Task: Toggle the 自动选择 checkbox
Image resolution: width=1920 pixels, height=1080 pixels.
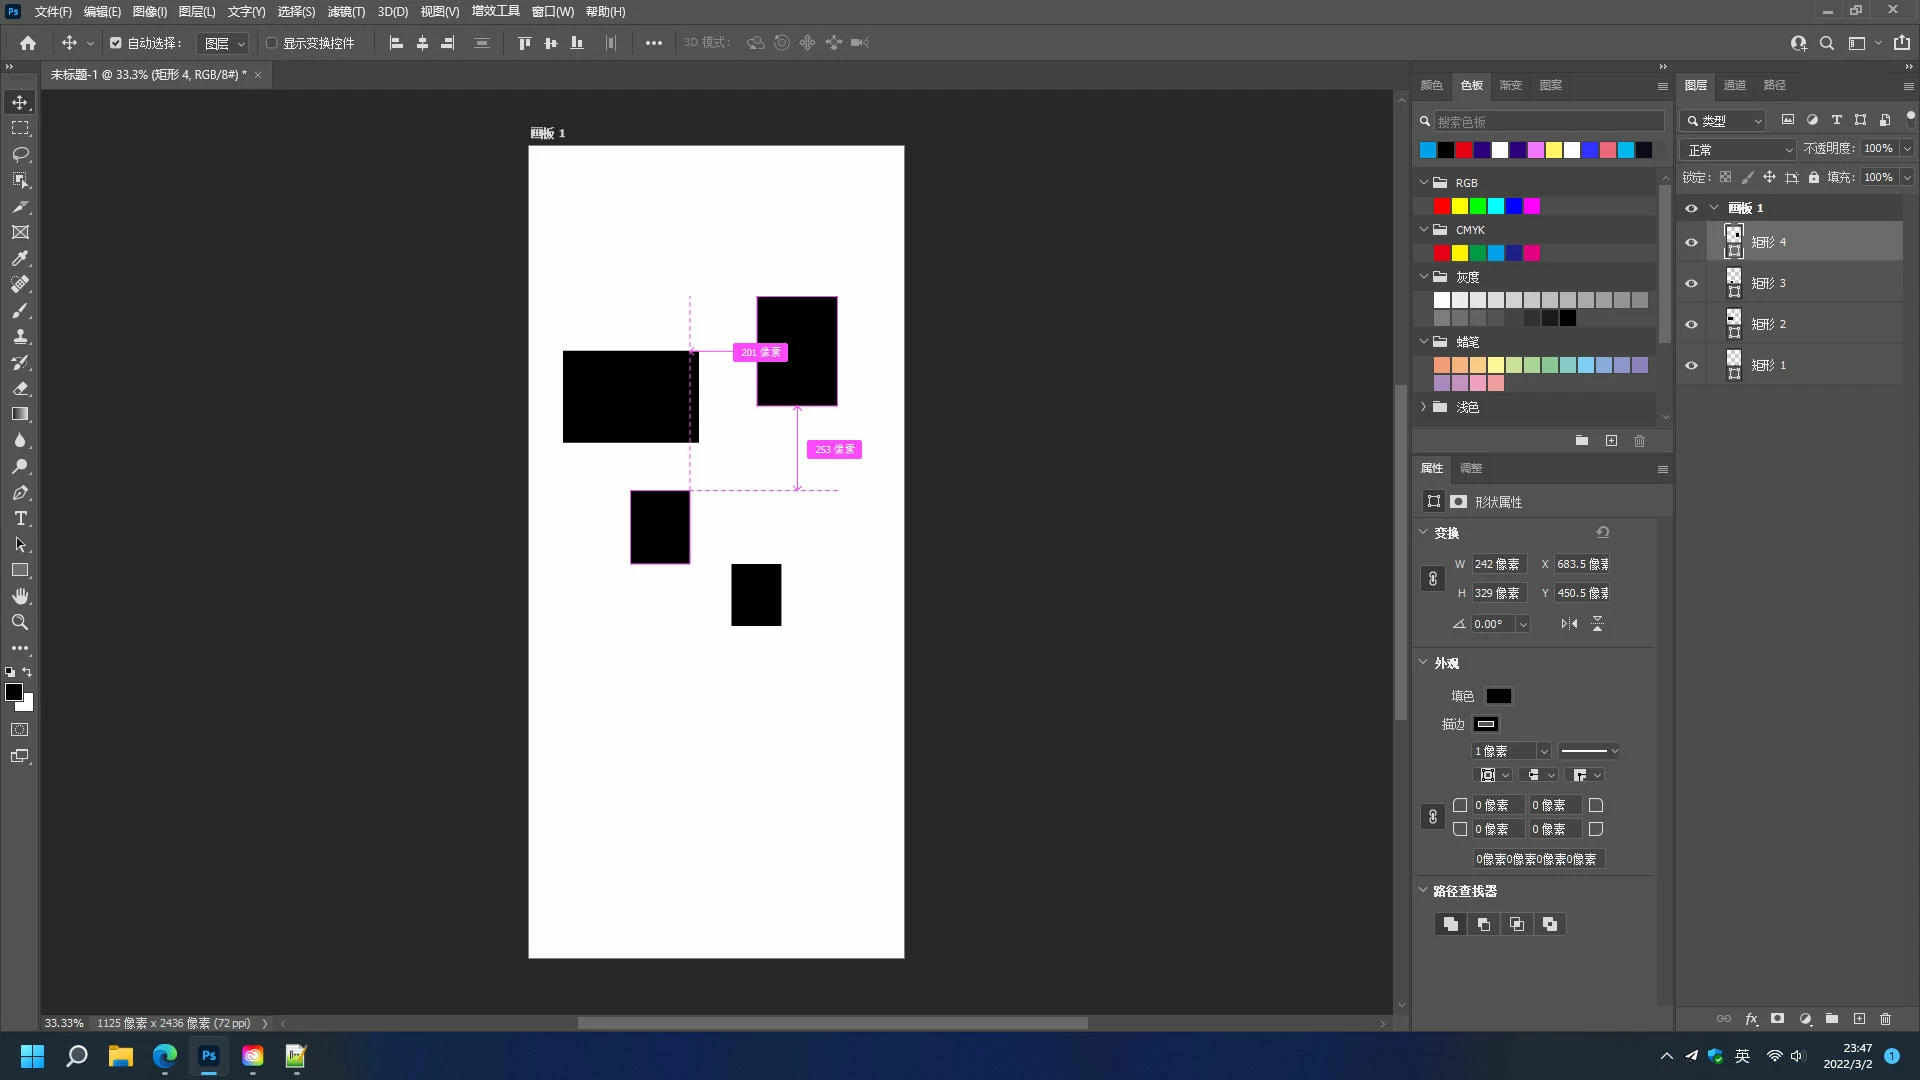Action: click(x=116, y=43)
